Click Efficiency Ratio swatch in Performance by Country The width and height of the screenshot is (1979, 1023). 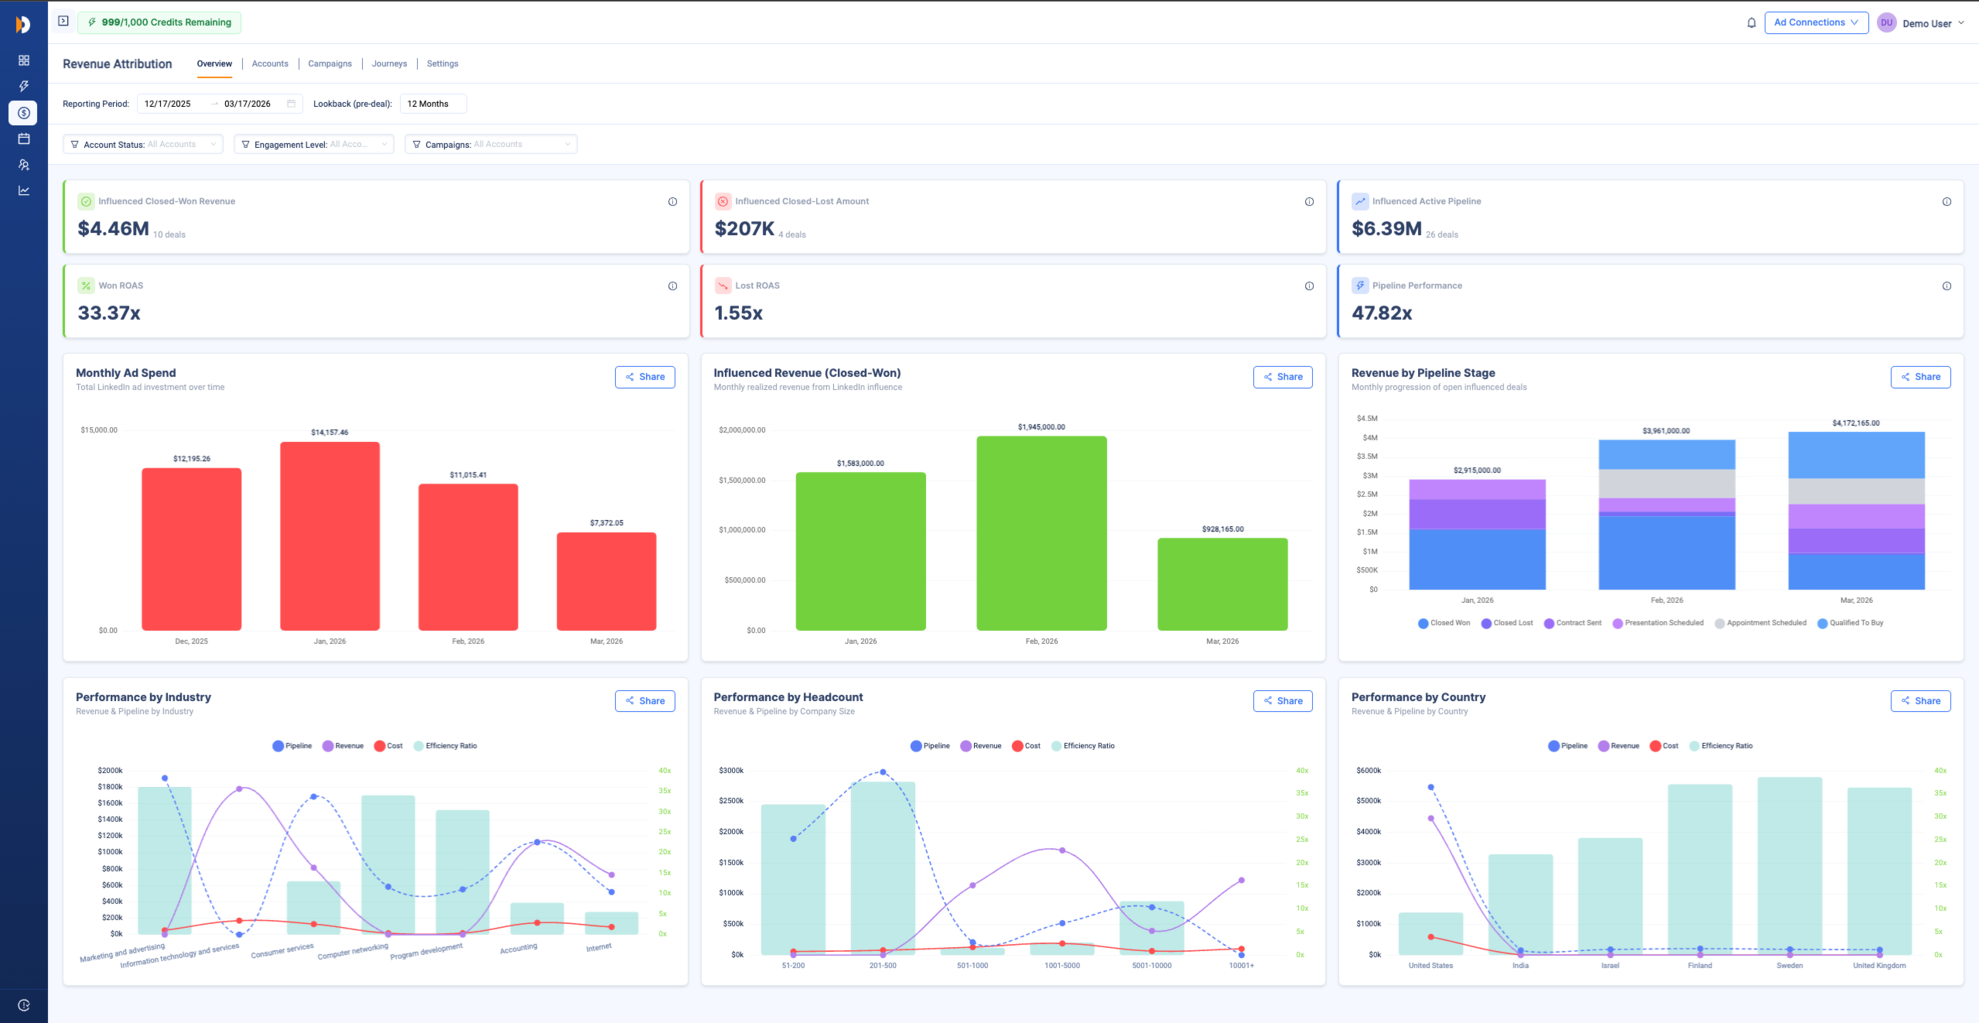pos(1694,746)
